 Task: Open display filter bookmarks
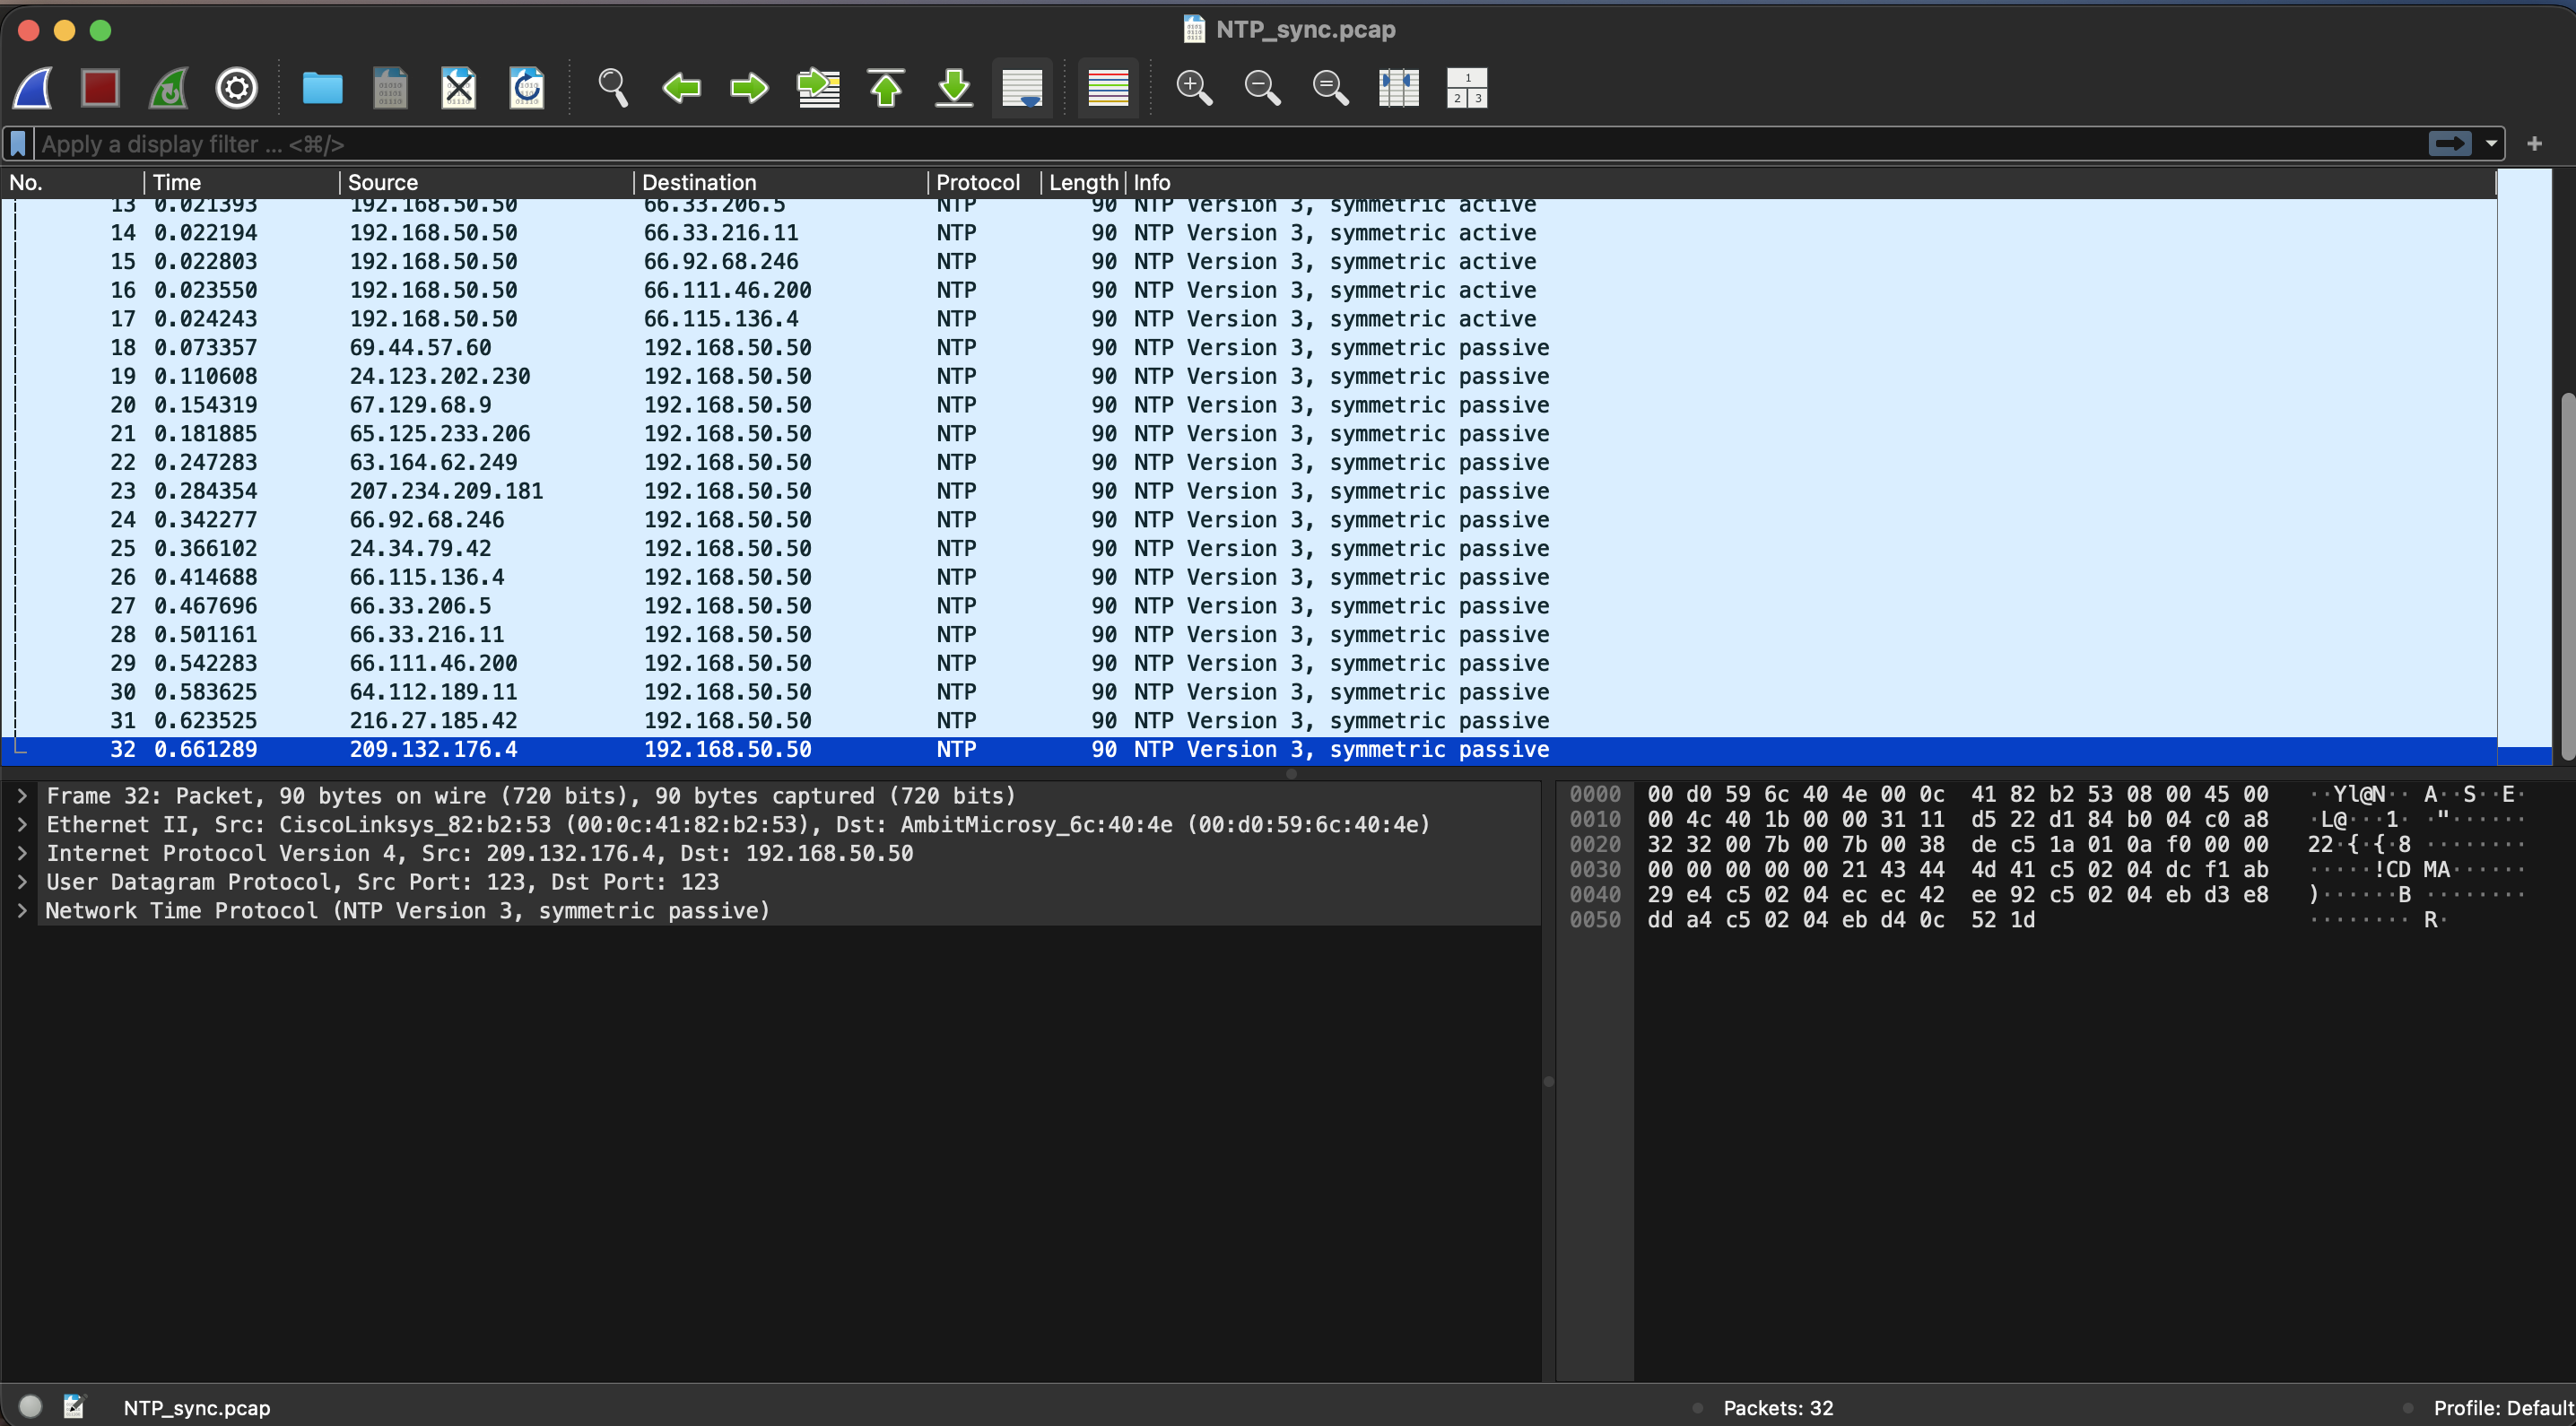tap(17, 144)
